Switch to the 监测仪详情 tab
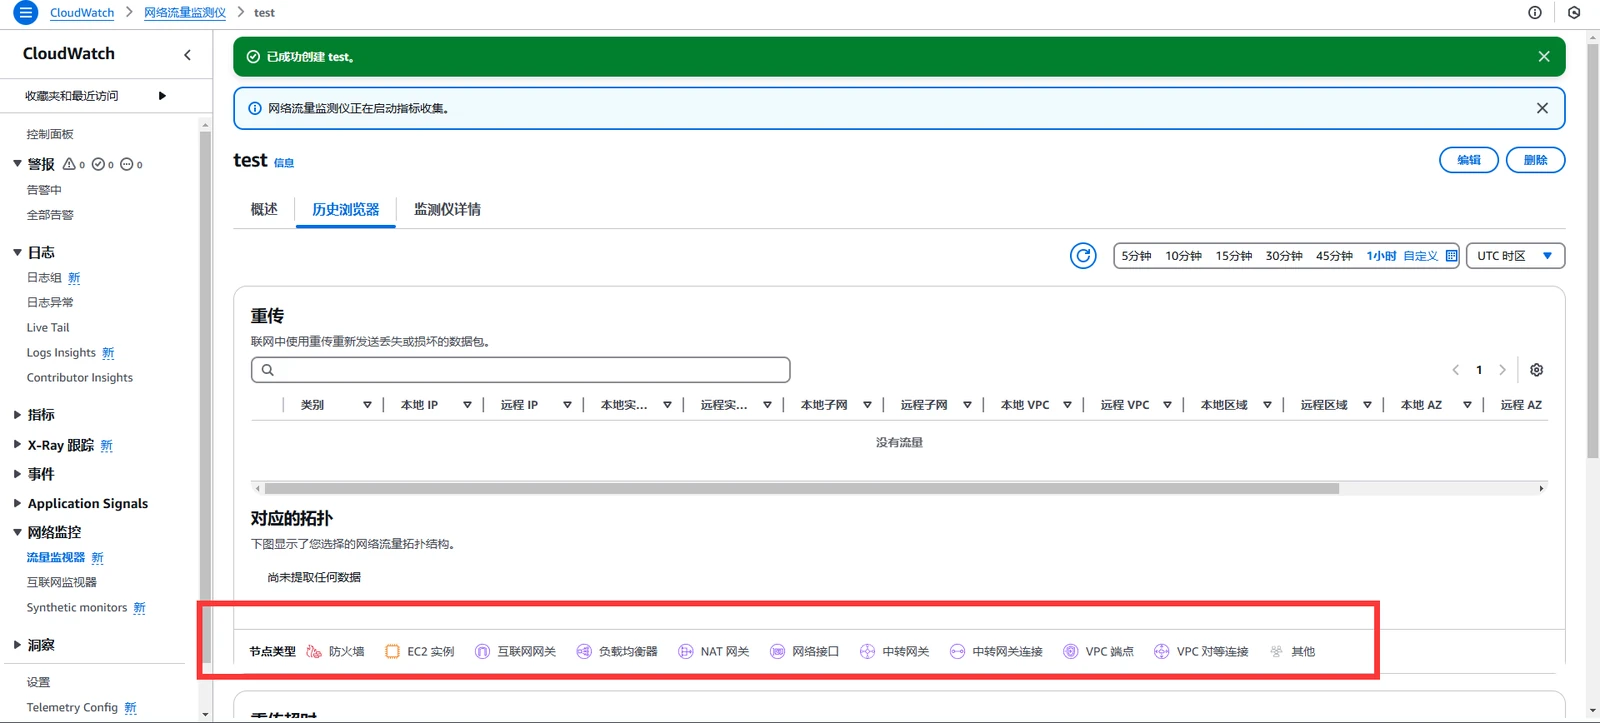The width and height of the screenshot is (1600, 723). pos(447,209)
